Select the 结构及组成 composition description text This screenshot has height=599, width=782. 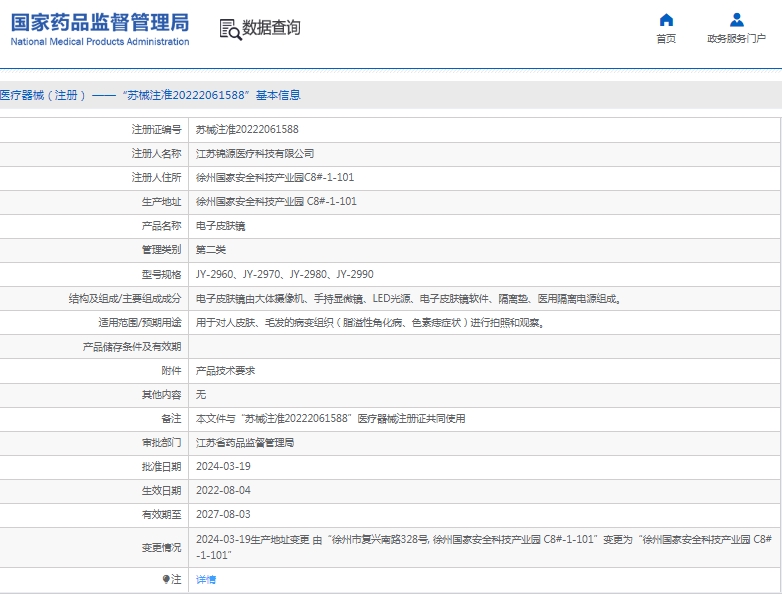(408, 299)
